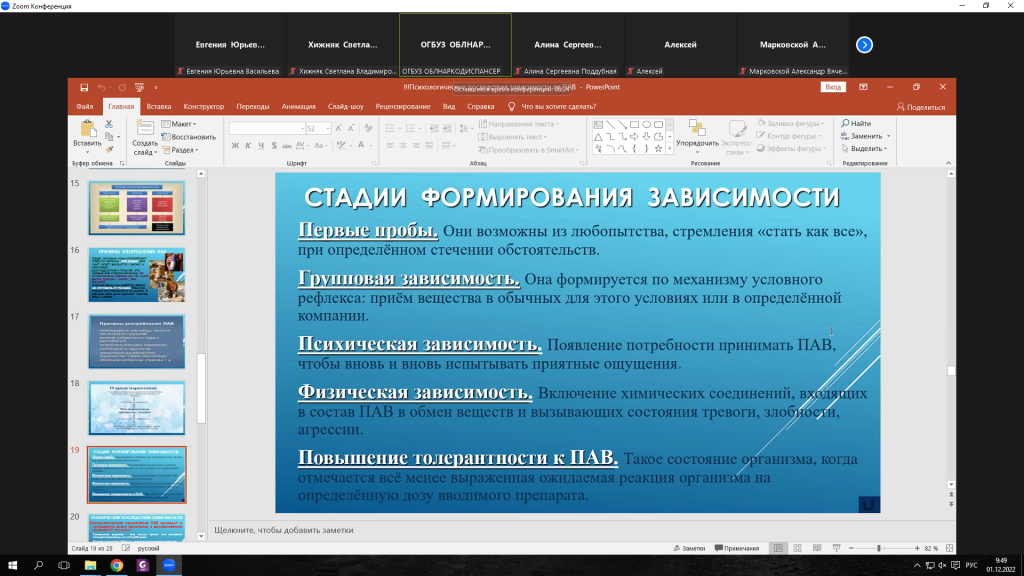The image size is (1024, 576).
Task: Open the font size 52 dropdown
Action: 328,129
